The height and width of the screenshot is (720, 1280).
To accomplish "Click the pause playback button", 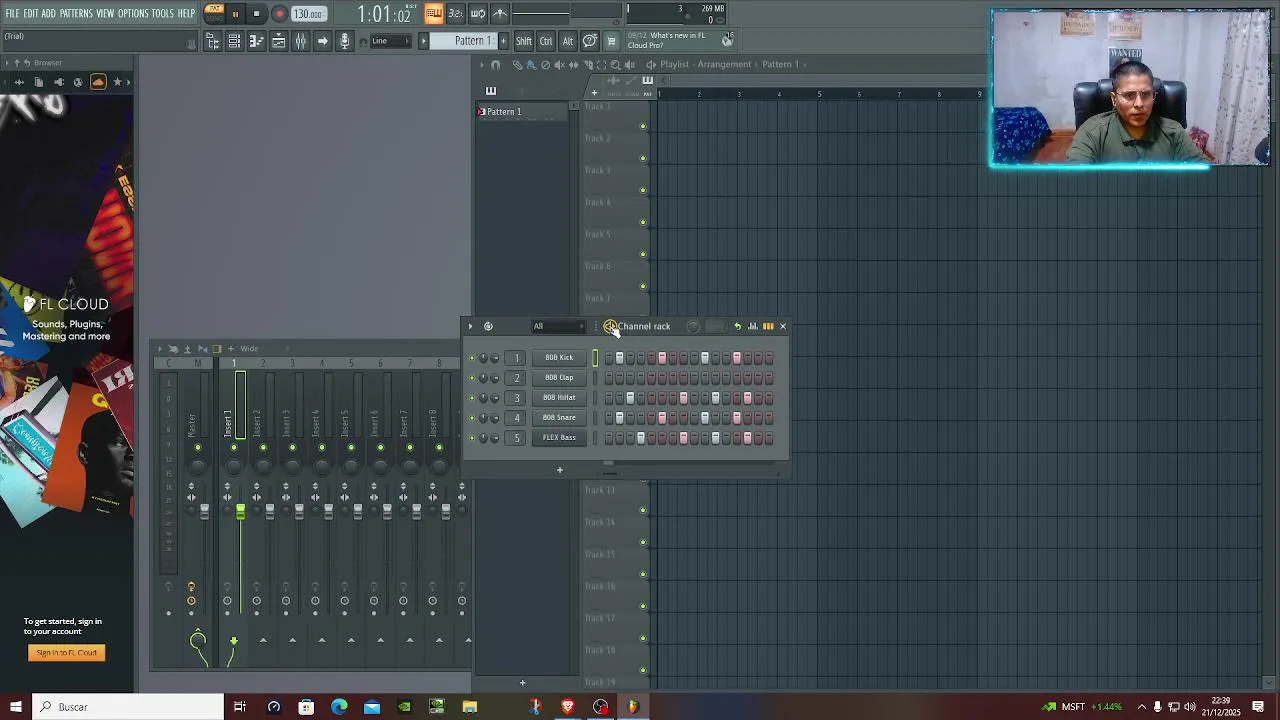I will (x=235, y=14).
